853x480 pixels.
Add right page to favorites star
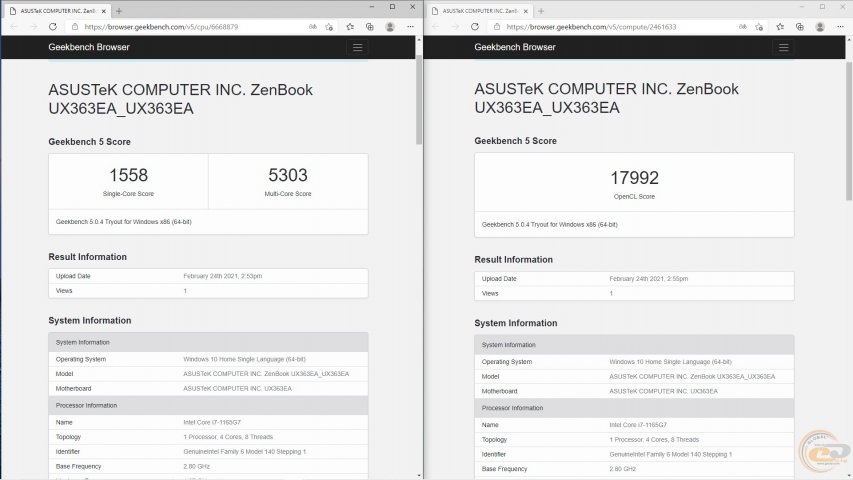[759, 27]
